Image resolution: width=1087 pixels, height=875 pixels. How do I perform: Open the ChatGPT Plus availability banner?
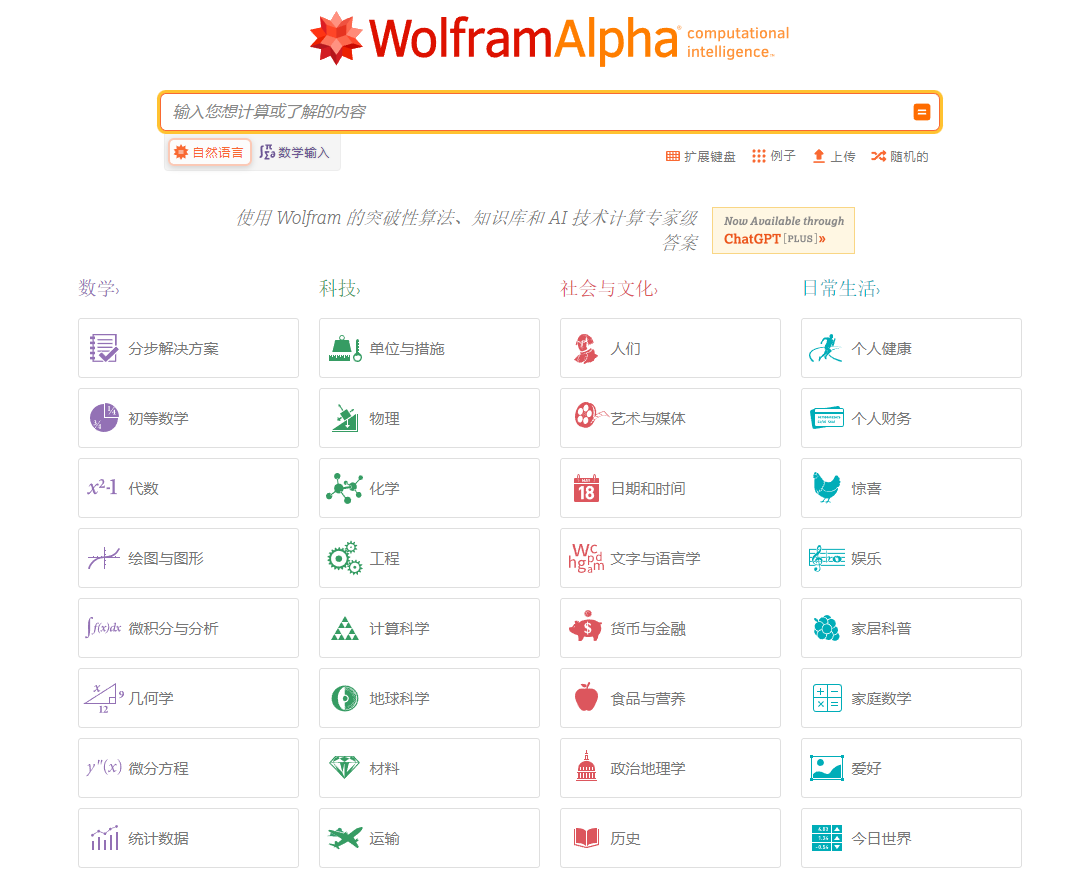click(783, 230)
